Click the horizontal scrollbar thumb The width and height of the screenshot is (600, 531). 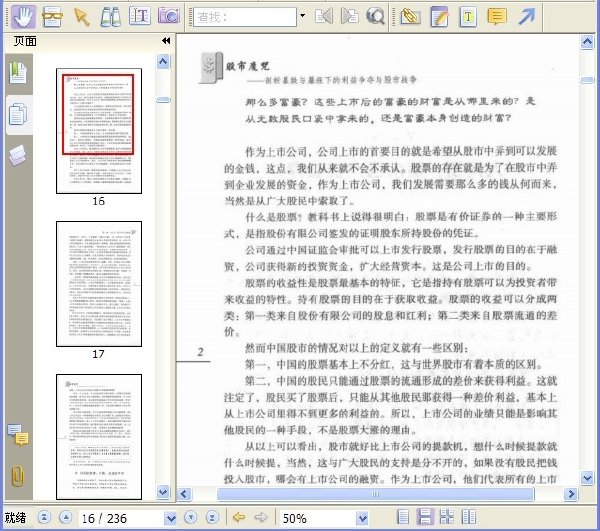(375, 494)
